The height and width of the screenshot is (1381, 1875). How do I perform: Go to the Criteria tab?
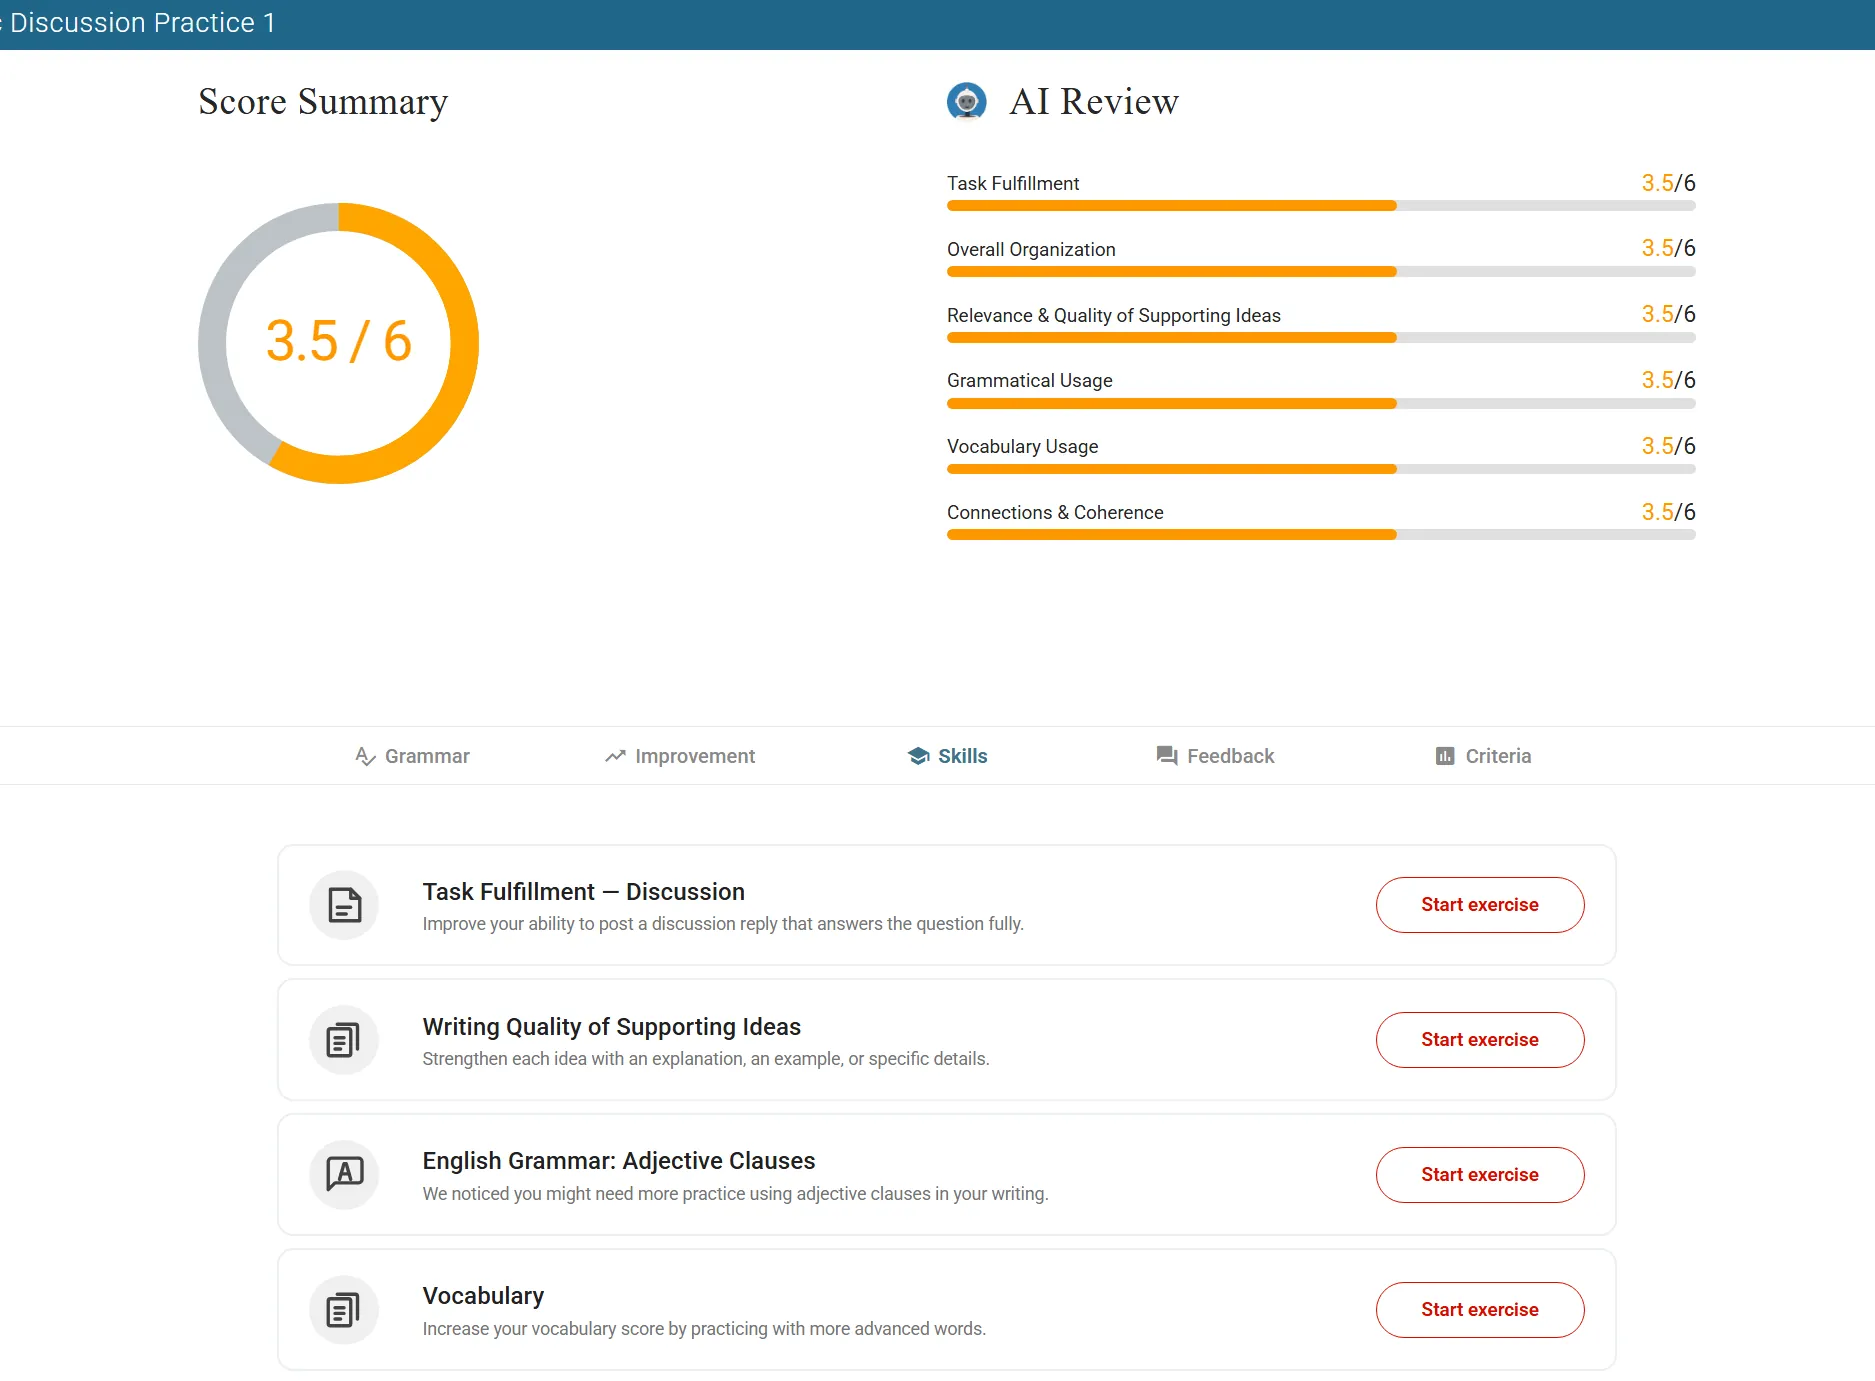click(1483, 756)
